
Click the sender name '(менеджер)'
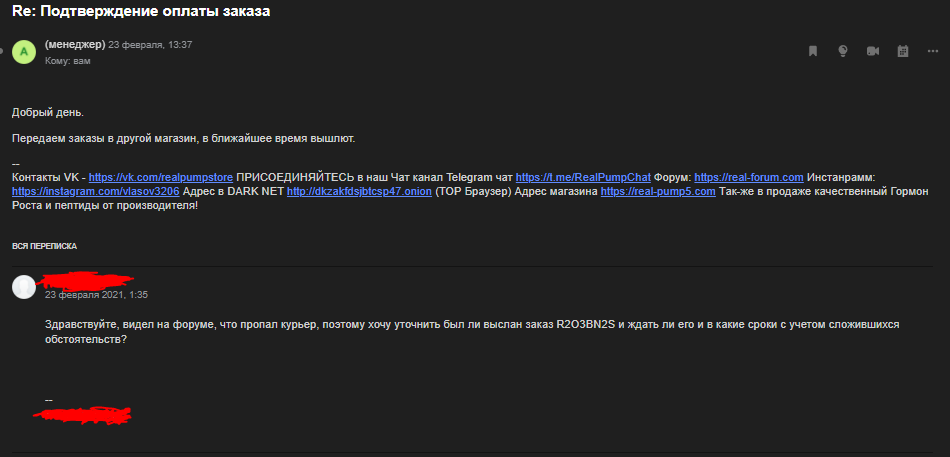(x=75, y=44)
